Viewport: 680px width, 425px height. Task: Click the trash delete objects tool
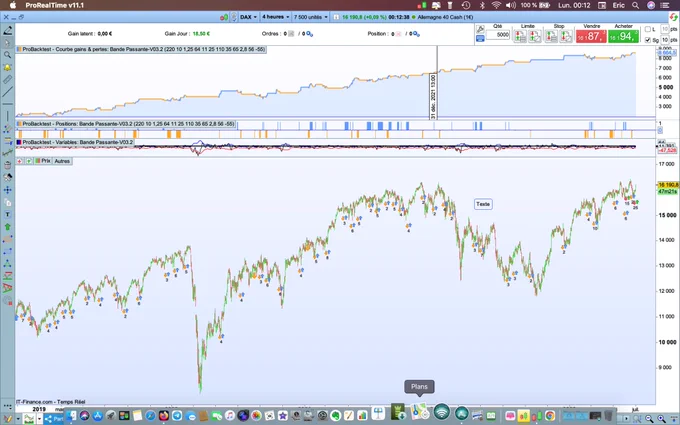[x=7, y=165]
